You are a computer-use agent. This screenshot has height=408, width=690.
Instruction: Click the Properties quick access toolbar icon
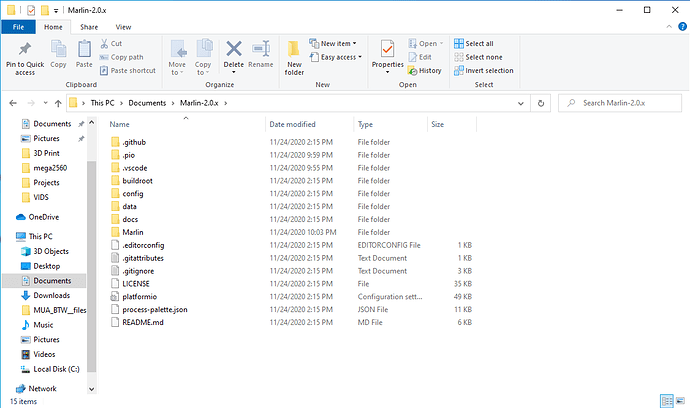31,10
